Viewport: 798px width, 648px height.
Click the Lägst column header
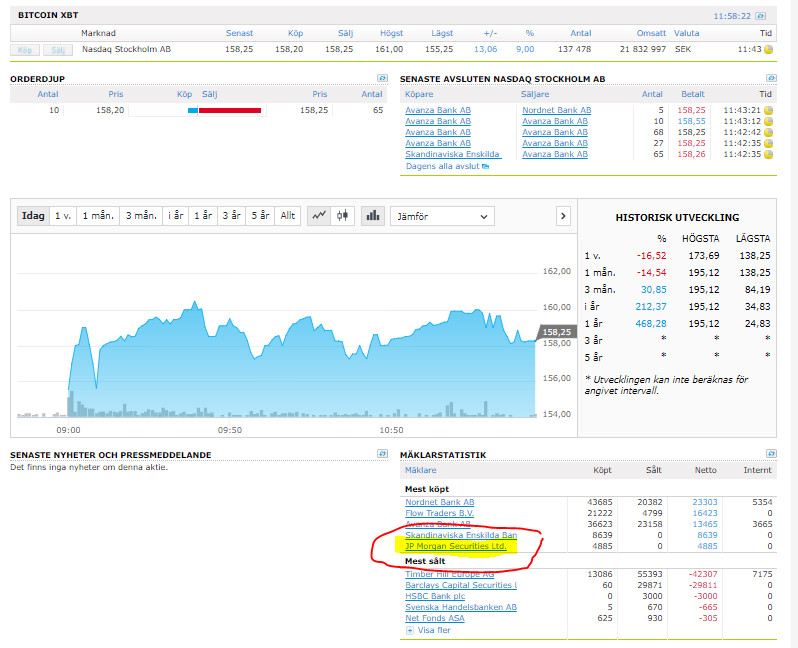[442, 33]
